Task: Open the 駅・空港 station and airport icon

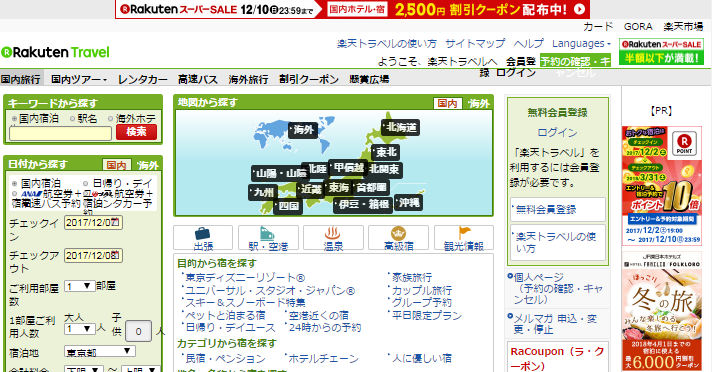Action: tap(268, 238)
